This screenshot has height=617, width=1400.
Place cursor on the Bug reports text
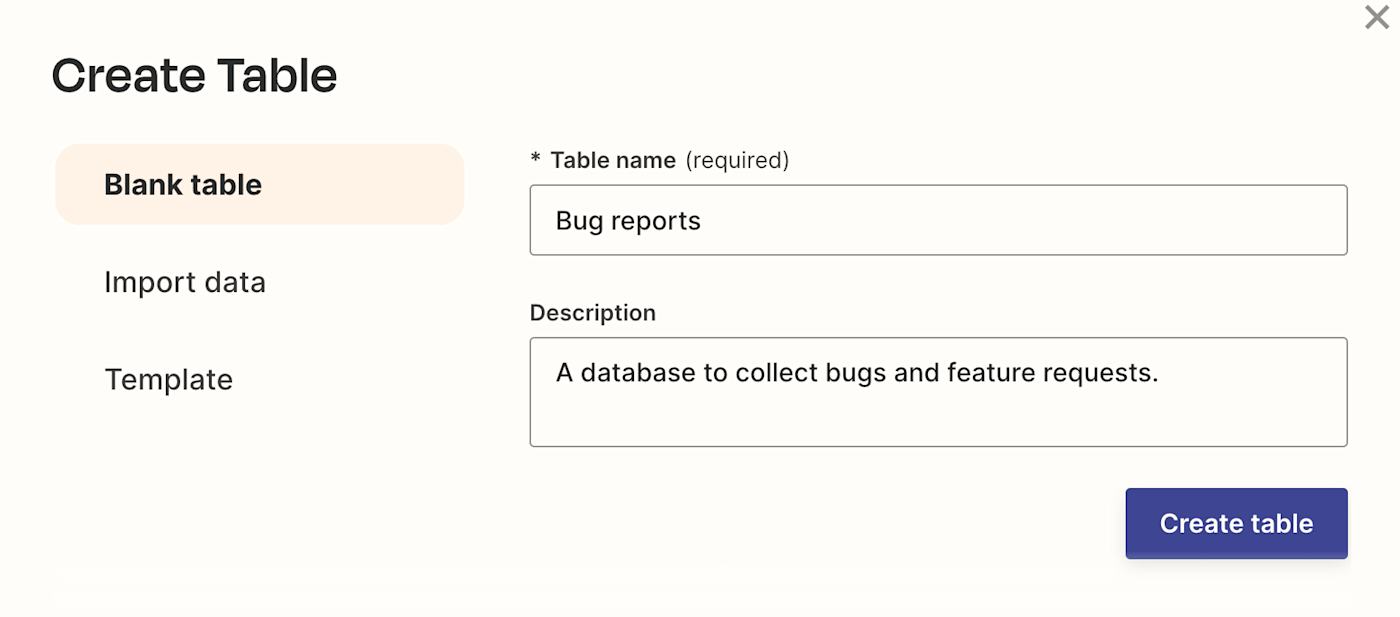click(628, 221)
